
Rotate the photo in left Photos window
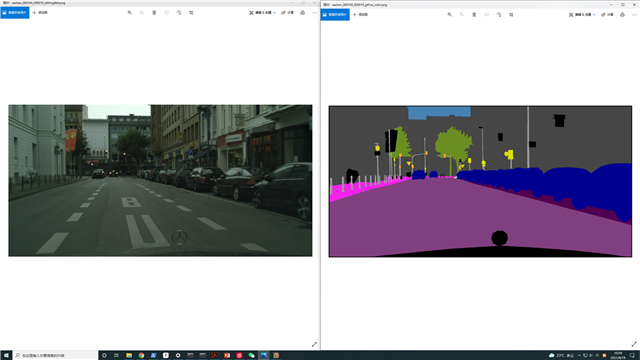click(179, 13)
